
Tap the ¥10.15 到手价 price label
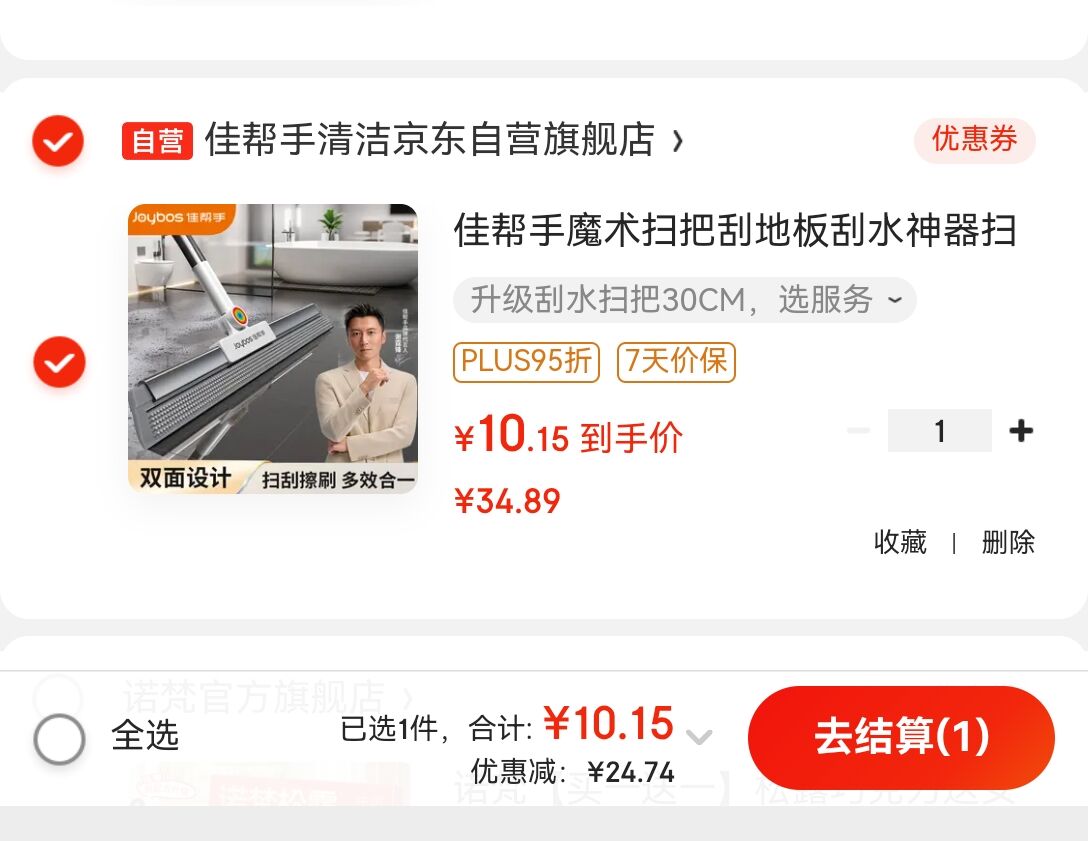(568, 436)
